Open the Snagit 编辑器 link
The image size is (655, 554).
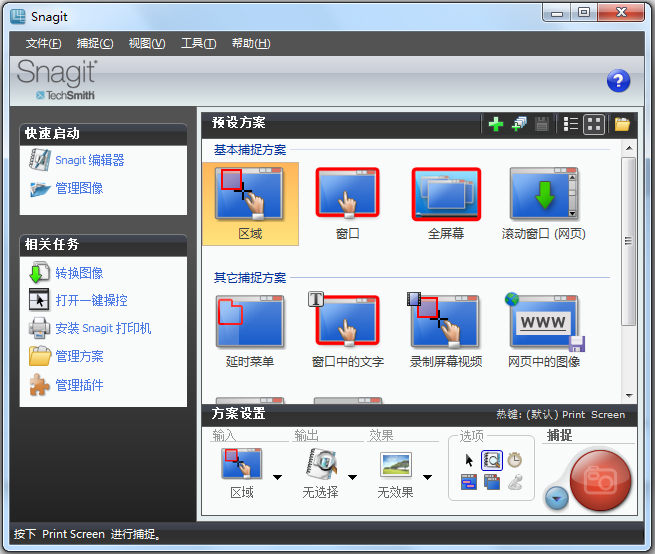90,160
